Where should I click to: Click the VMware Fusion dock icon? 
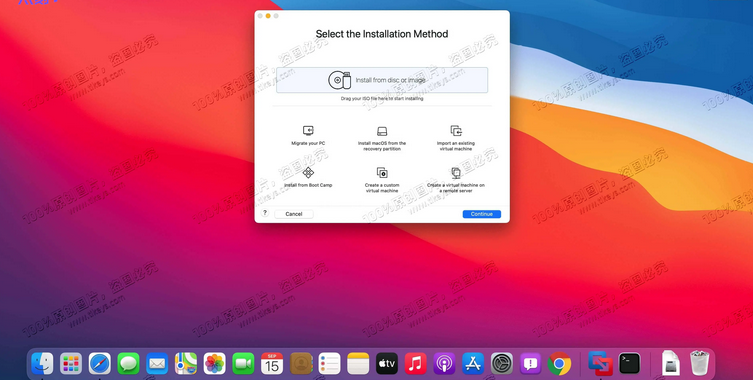coord(601,364)
